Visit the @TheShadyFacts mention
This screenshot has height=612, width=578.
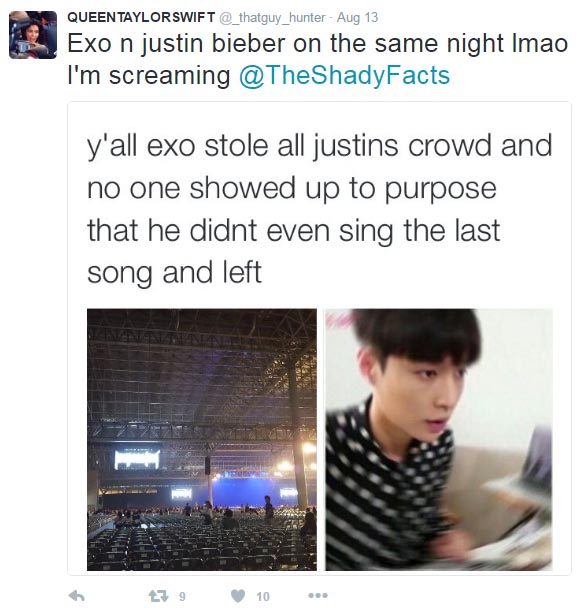pos(345,75)
